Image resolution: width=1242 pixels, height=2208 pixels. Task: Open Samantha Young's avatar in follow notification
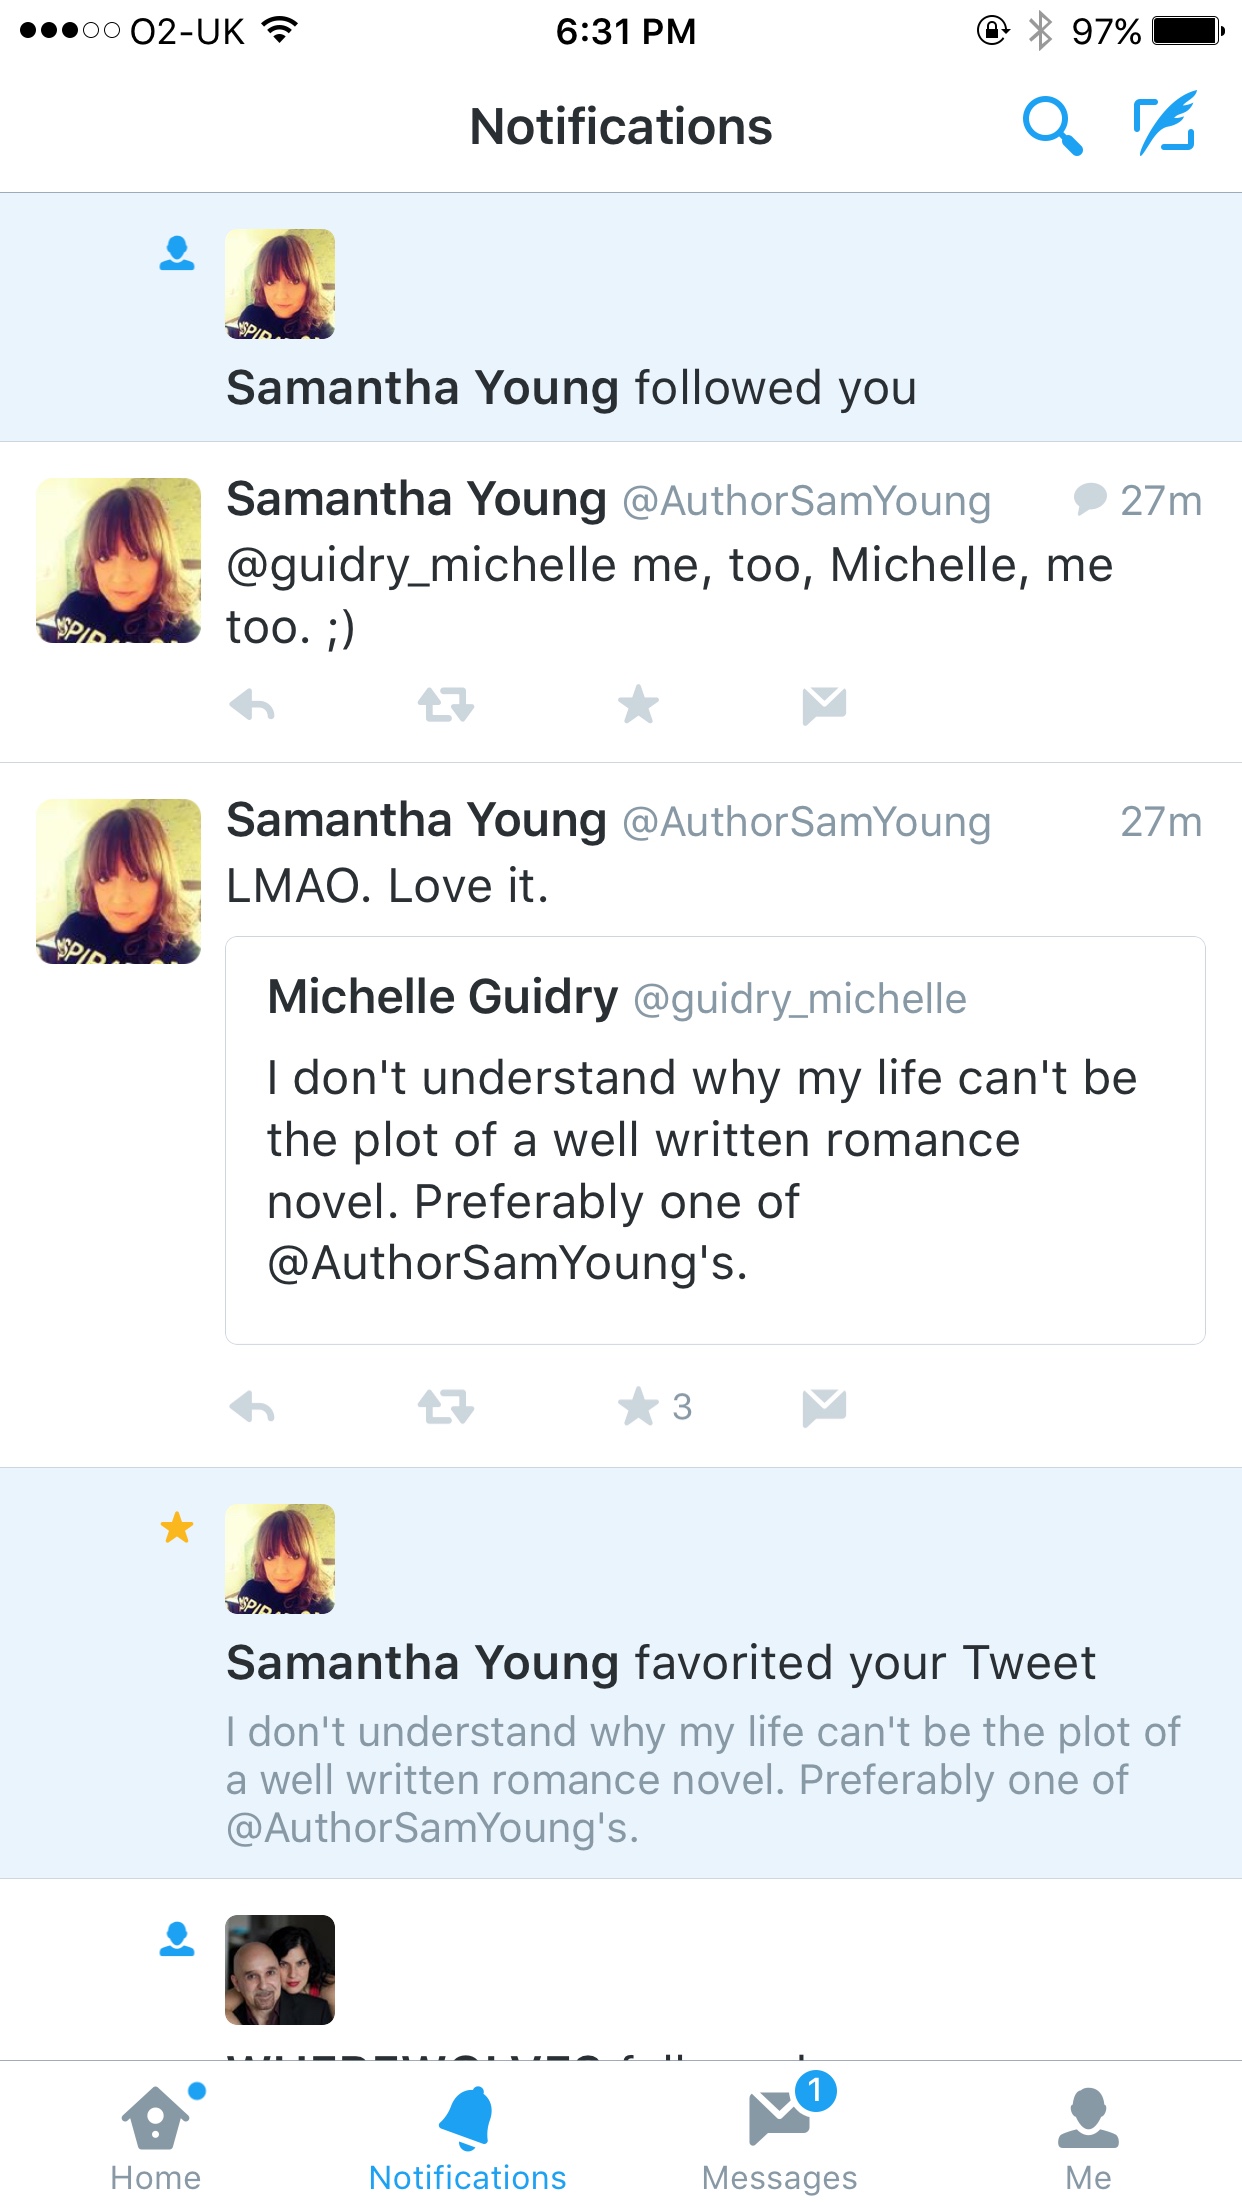pyautogui.click(x=280, y=284)
